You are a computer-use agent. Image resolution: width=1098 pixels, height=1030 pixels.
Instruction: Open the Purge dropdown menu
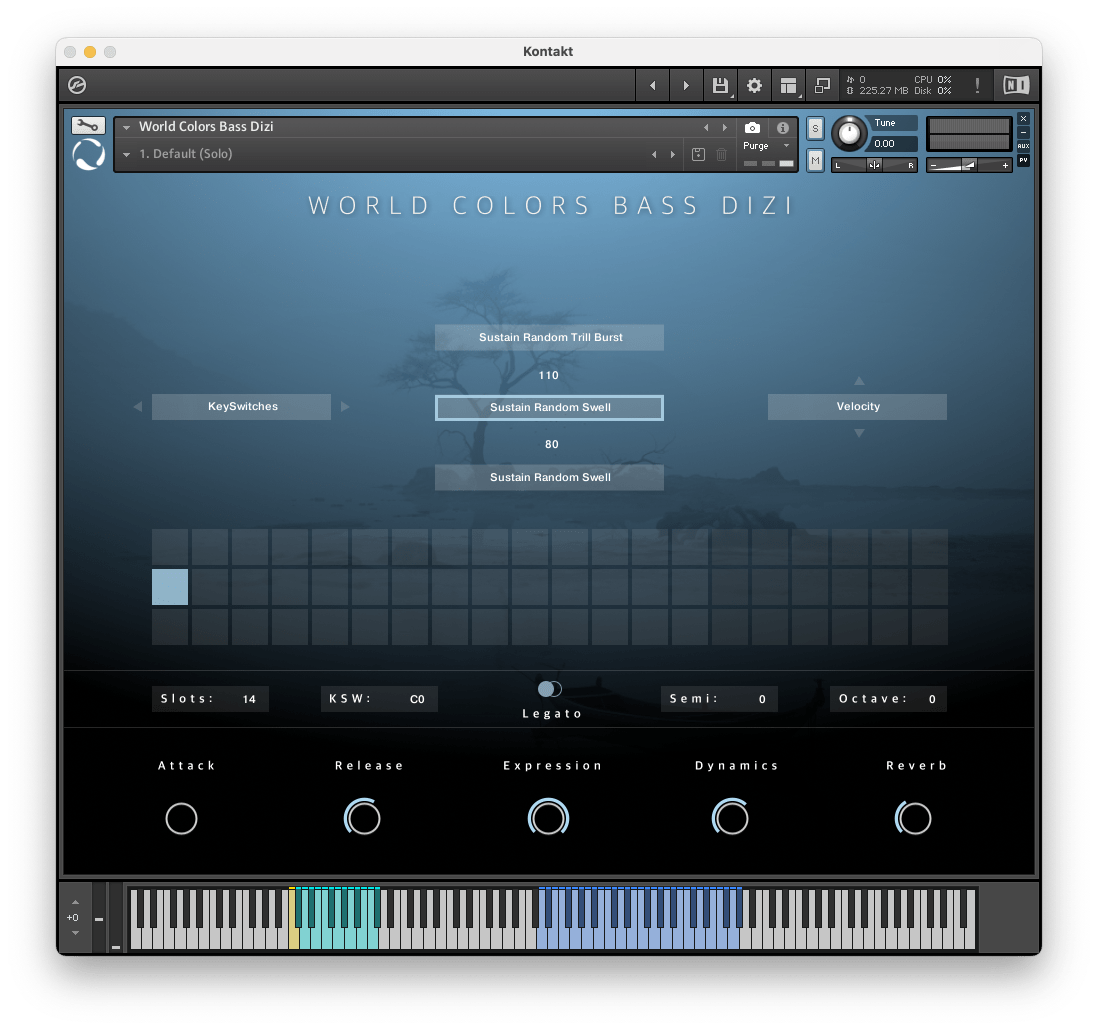point(767,146)
